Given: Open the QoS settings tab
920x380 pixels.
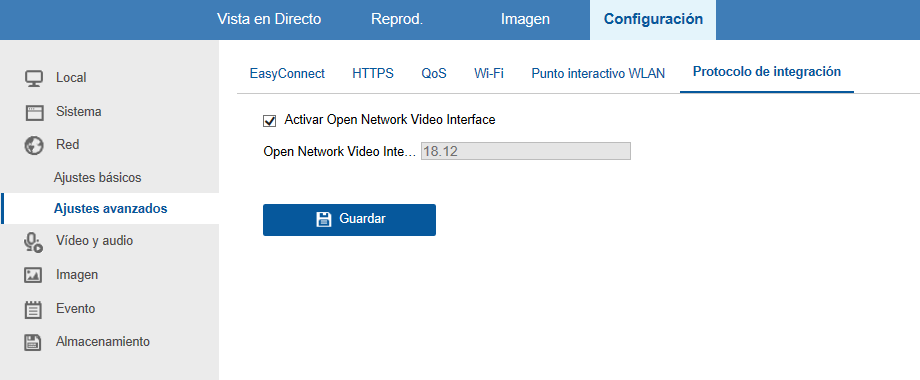Looking at the screenshot, I should coord(434,73).
